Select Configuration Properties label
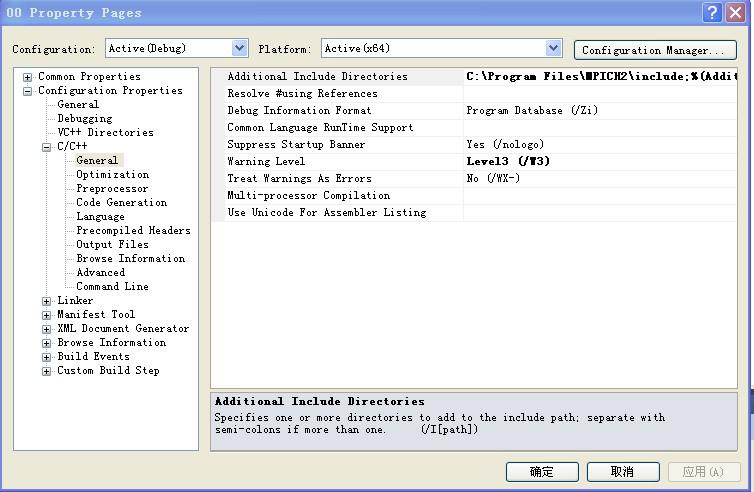Image resolution: width=754 pixels, height=492 pixels. point(110,90)
